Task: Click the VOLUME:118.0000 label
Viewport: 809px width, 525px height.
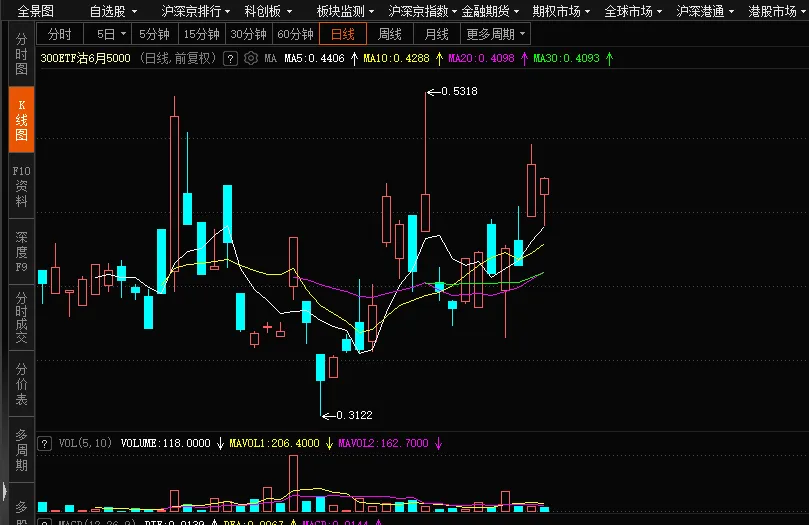Action: point(166,444)
